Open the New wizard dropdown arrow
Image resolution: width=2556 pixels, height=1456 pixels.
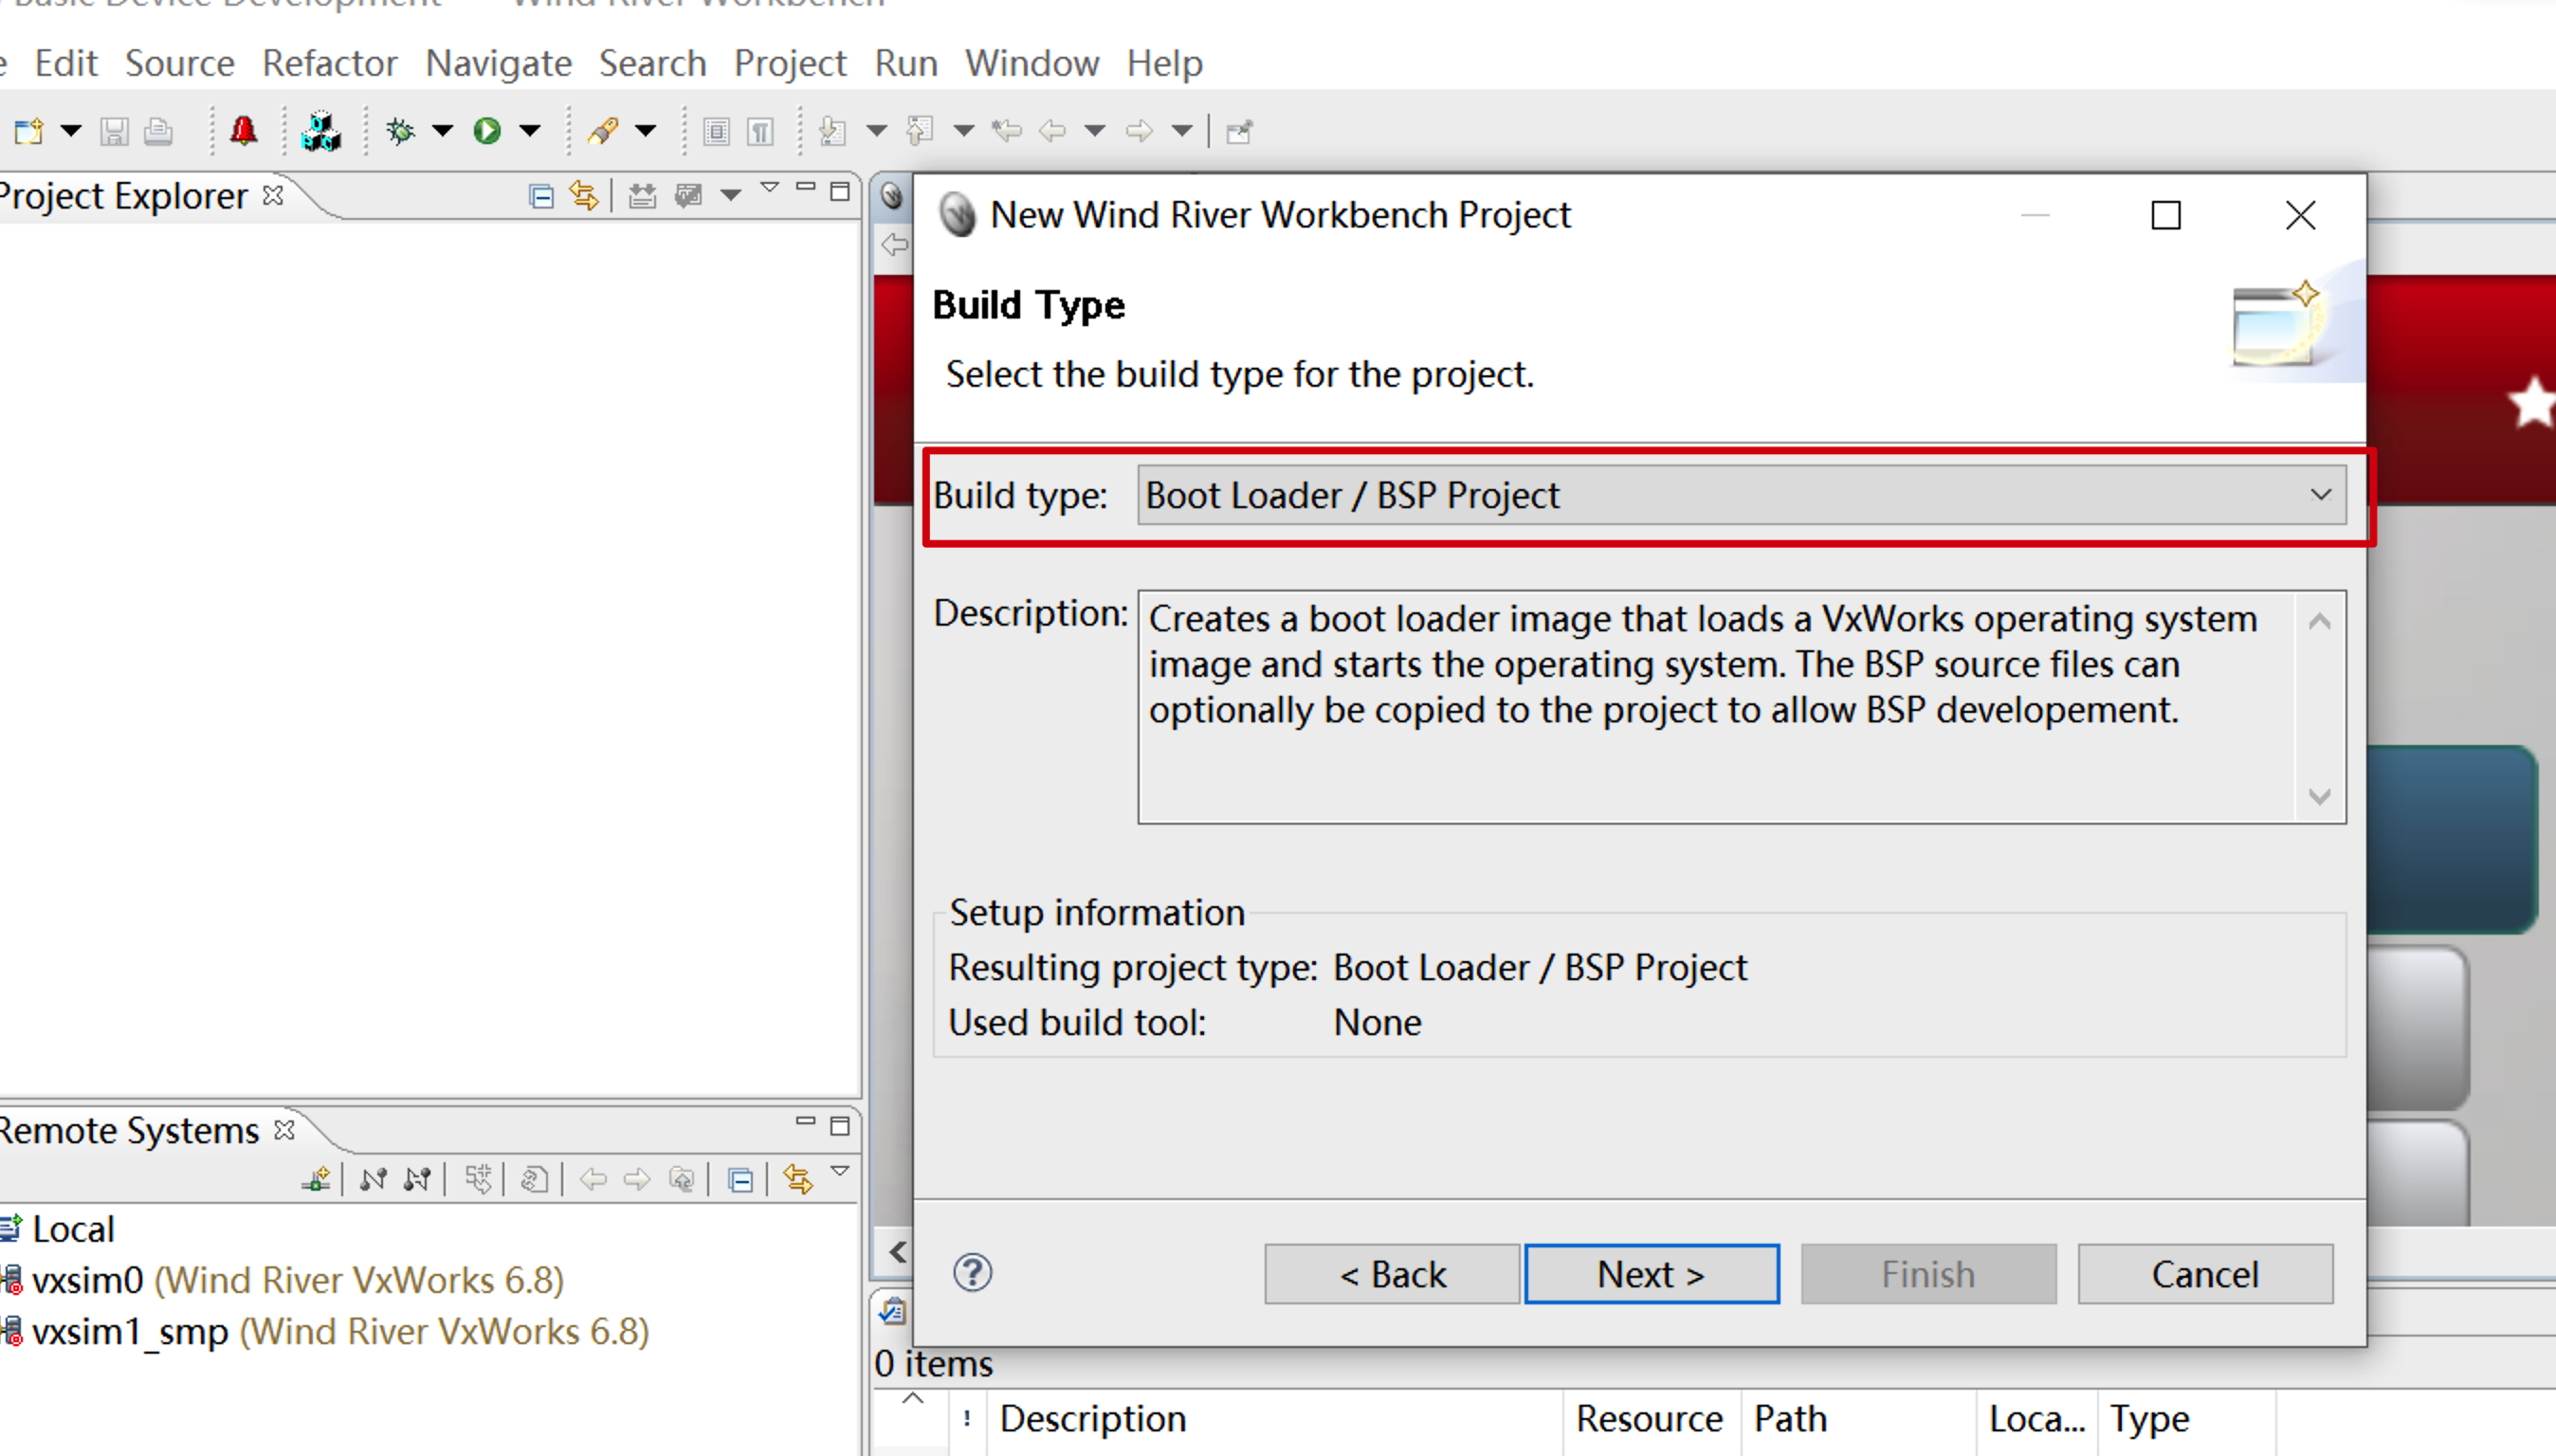point(71,131)
